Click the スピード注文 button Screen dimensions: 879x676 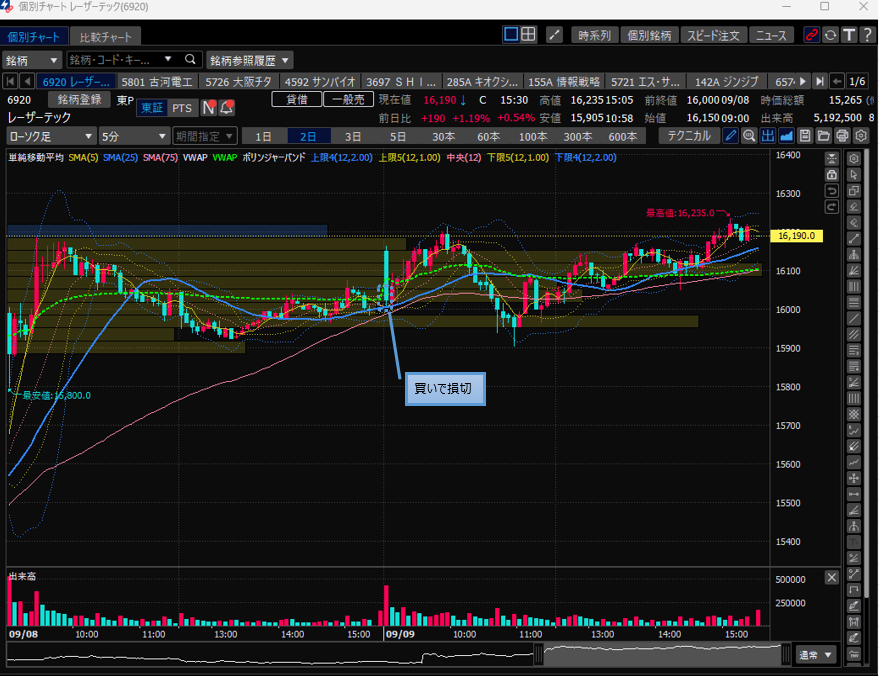(x=713, y=35)
